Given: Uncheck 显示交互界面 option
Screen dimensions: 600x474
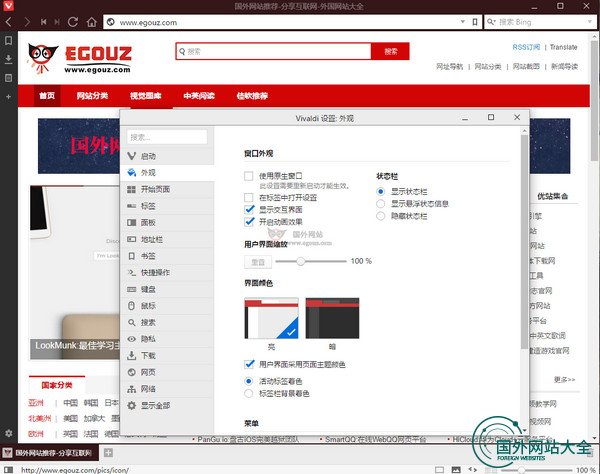Looking at the screenshot, I should [x=249, y=209].
